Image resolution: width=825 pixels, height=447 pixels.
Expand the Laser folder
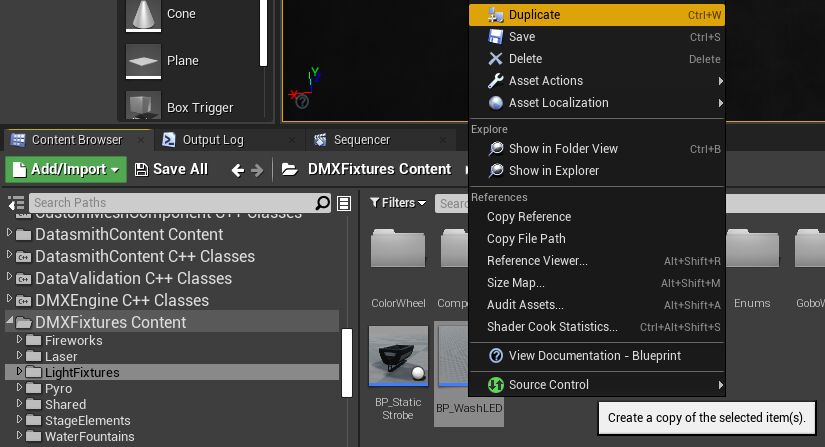[x=19, y=355]
